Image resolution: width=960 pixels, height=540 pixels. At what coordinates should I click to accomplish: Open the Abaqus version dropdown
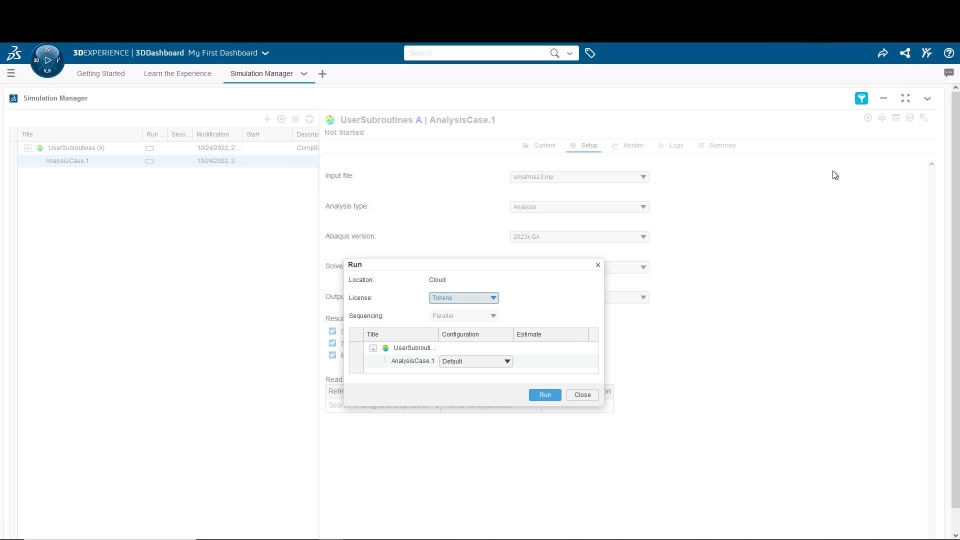click(579, 236)
